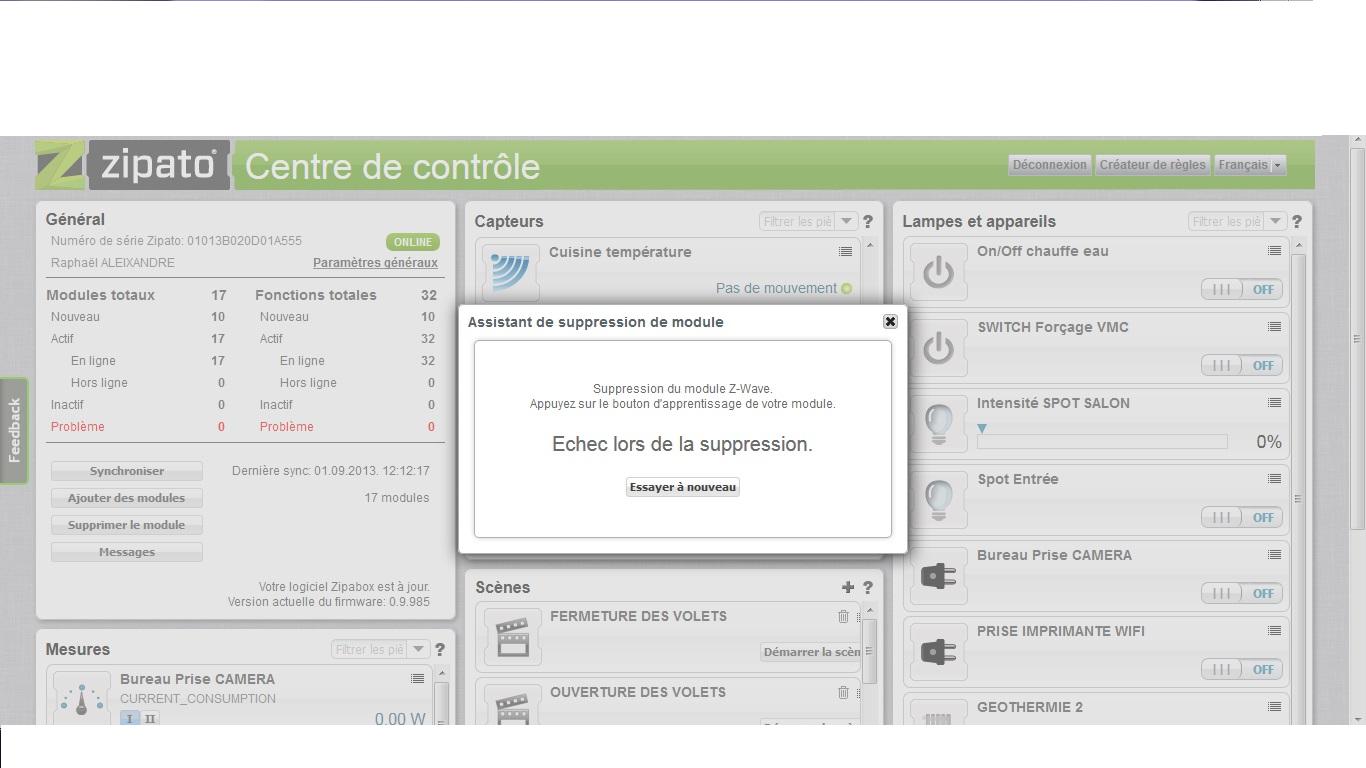Open the list menu icon for SWITCH Forçage VMC
Screen dimensions: 1366x768
tap(1274, 327)
